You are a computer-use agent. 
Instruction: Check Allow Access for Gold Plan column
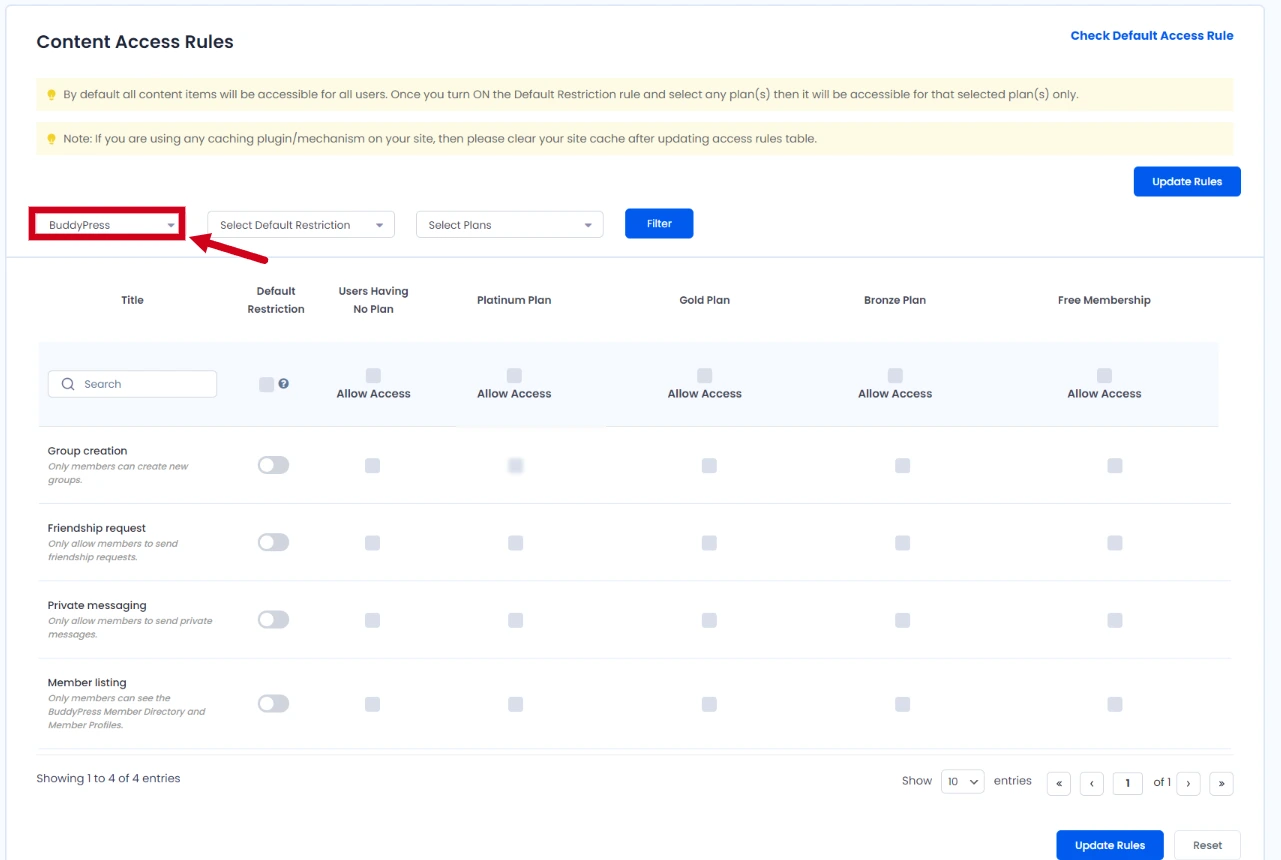pyautogui.click(x=705, y=375)
